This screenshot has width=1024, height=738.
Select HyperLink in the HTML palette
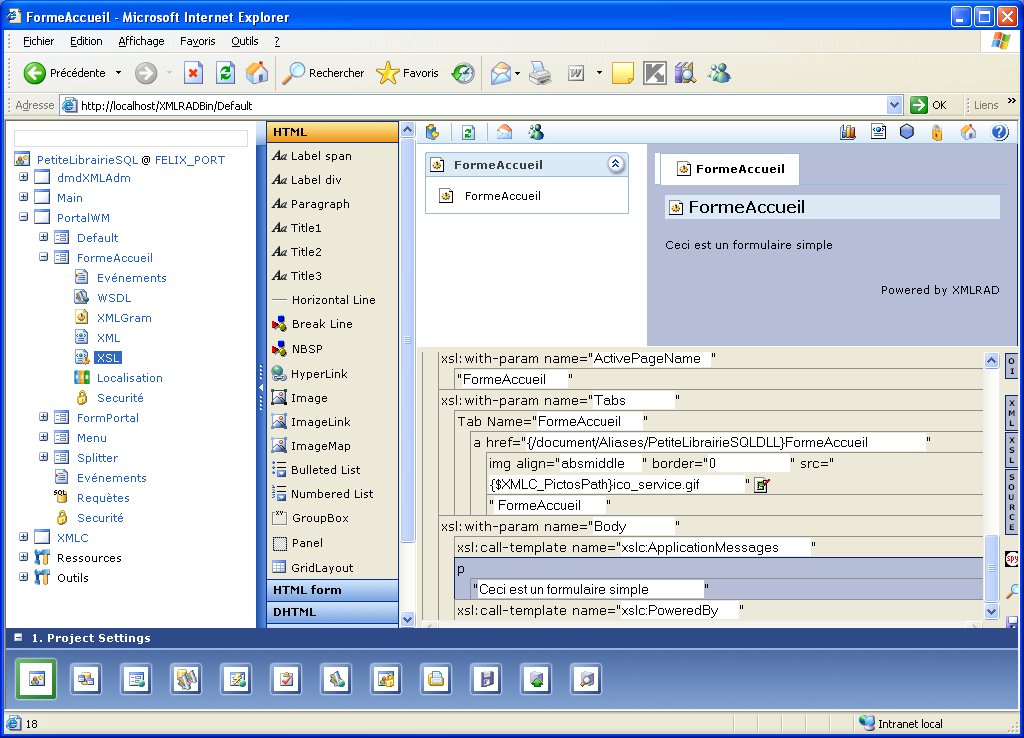click(319, 374)
